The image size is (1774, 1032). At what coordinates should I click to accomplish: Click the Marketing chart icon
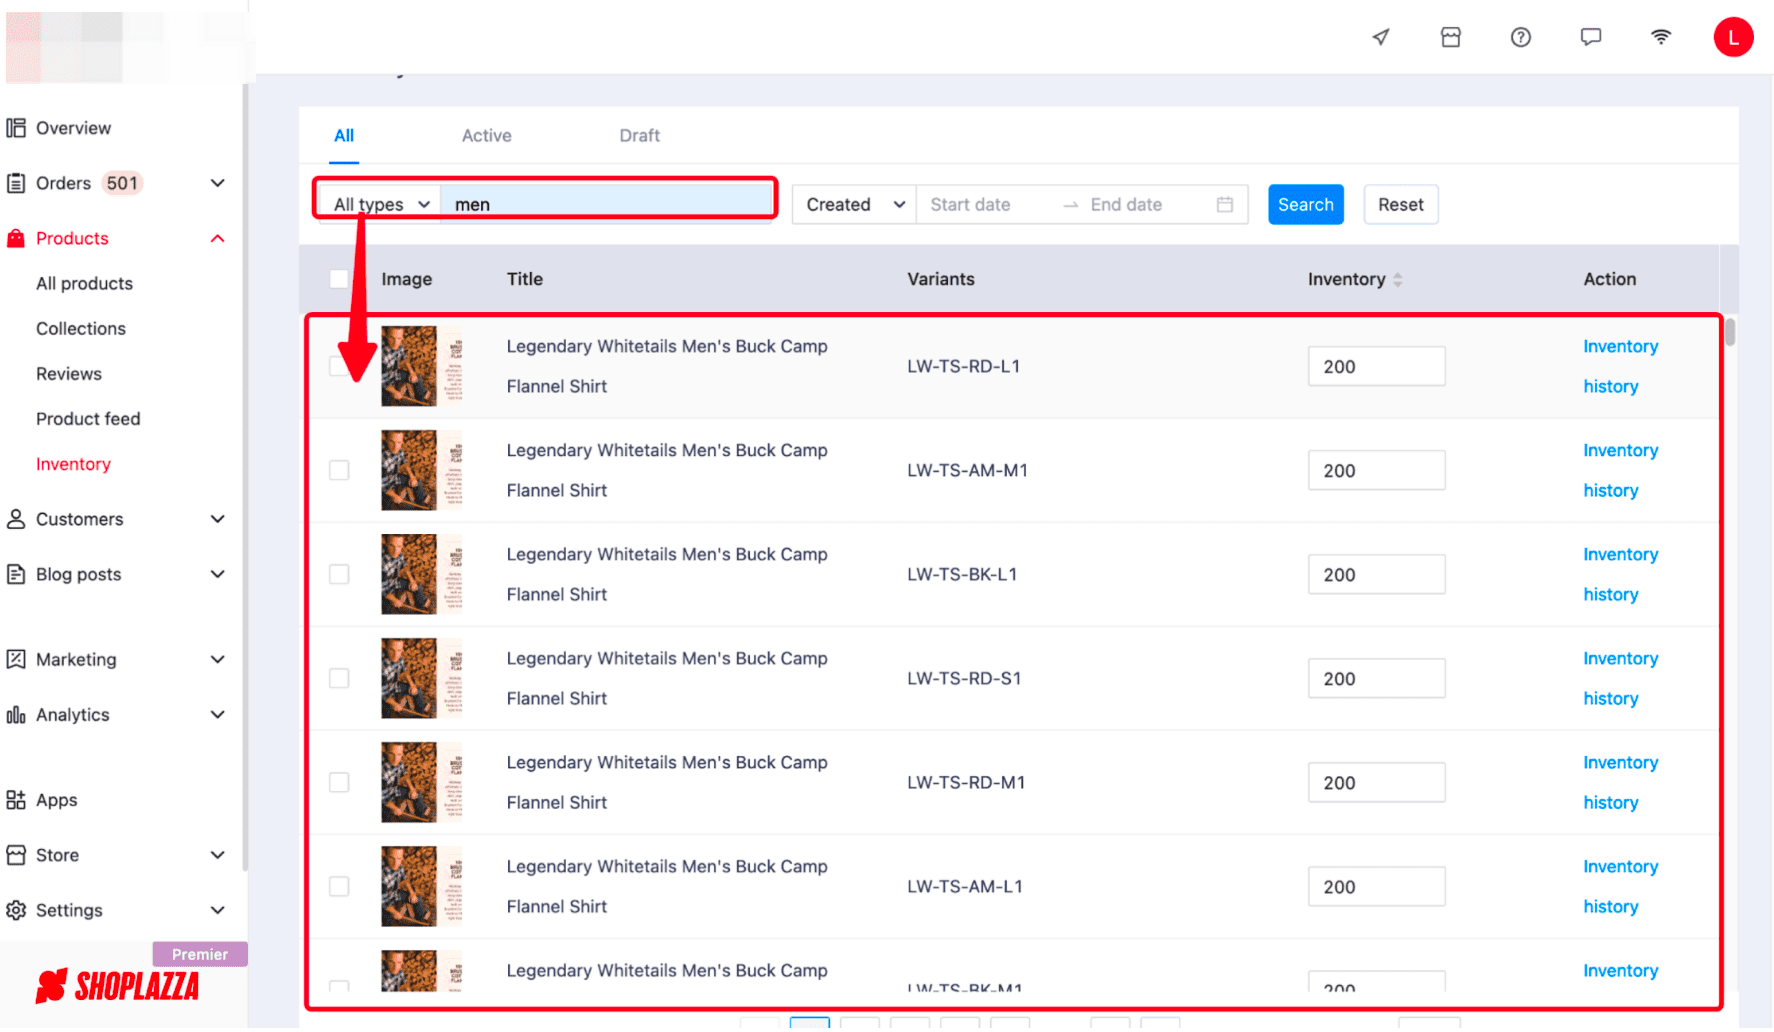pyautogui.click(x=16, y=659)
